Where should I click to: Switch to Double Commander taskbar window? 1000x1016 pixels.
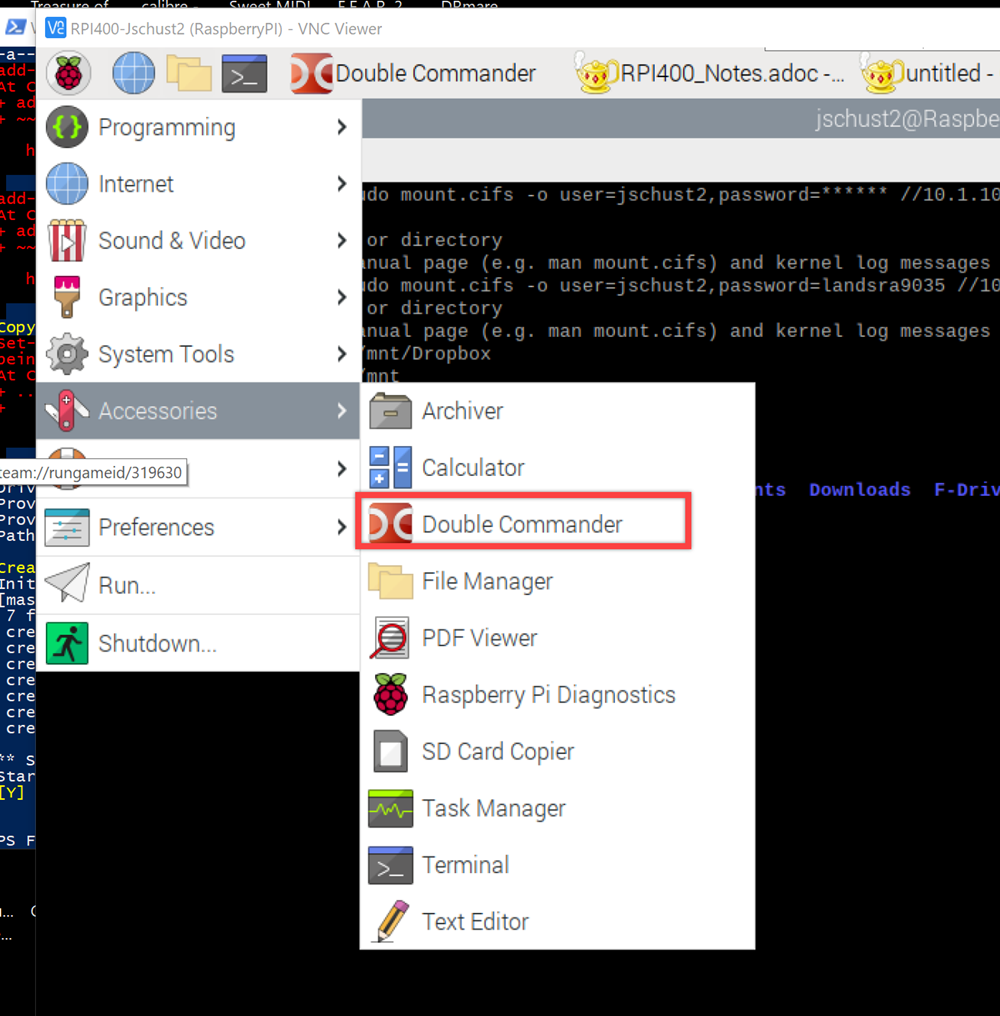[x=413, y=73]
